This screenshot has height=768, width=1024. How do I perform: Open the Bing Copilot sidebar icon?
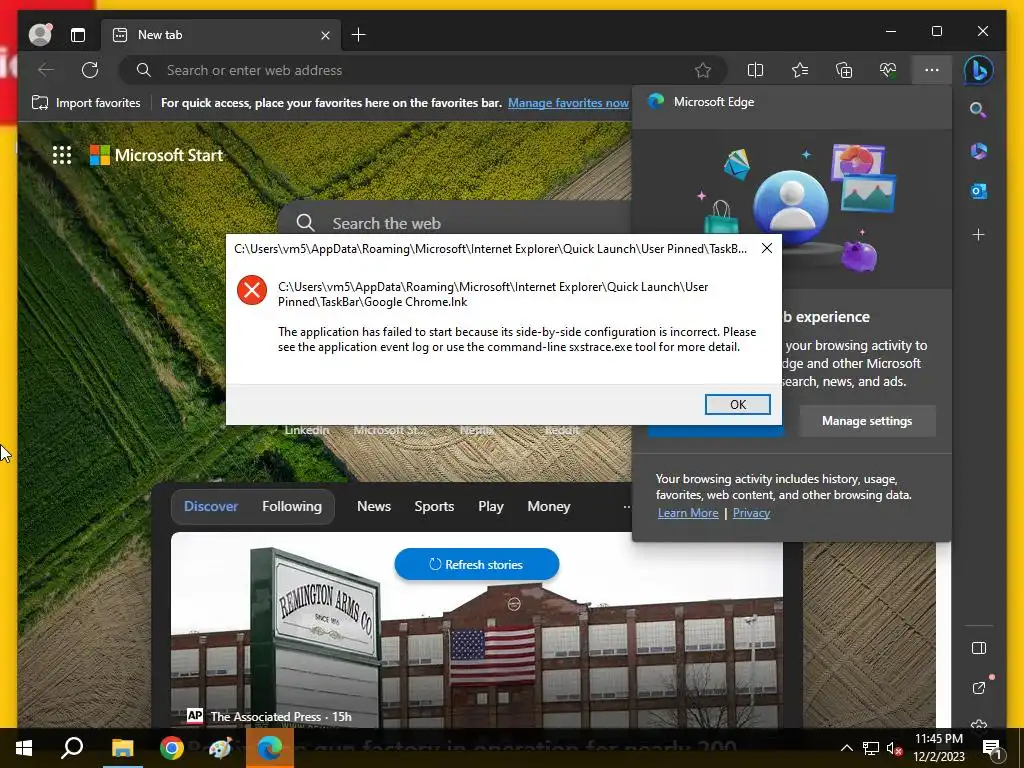[x=978, y=70]
